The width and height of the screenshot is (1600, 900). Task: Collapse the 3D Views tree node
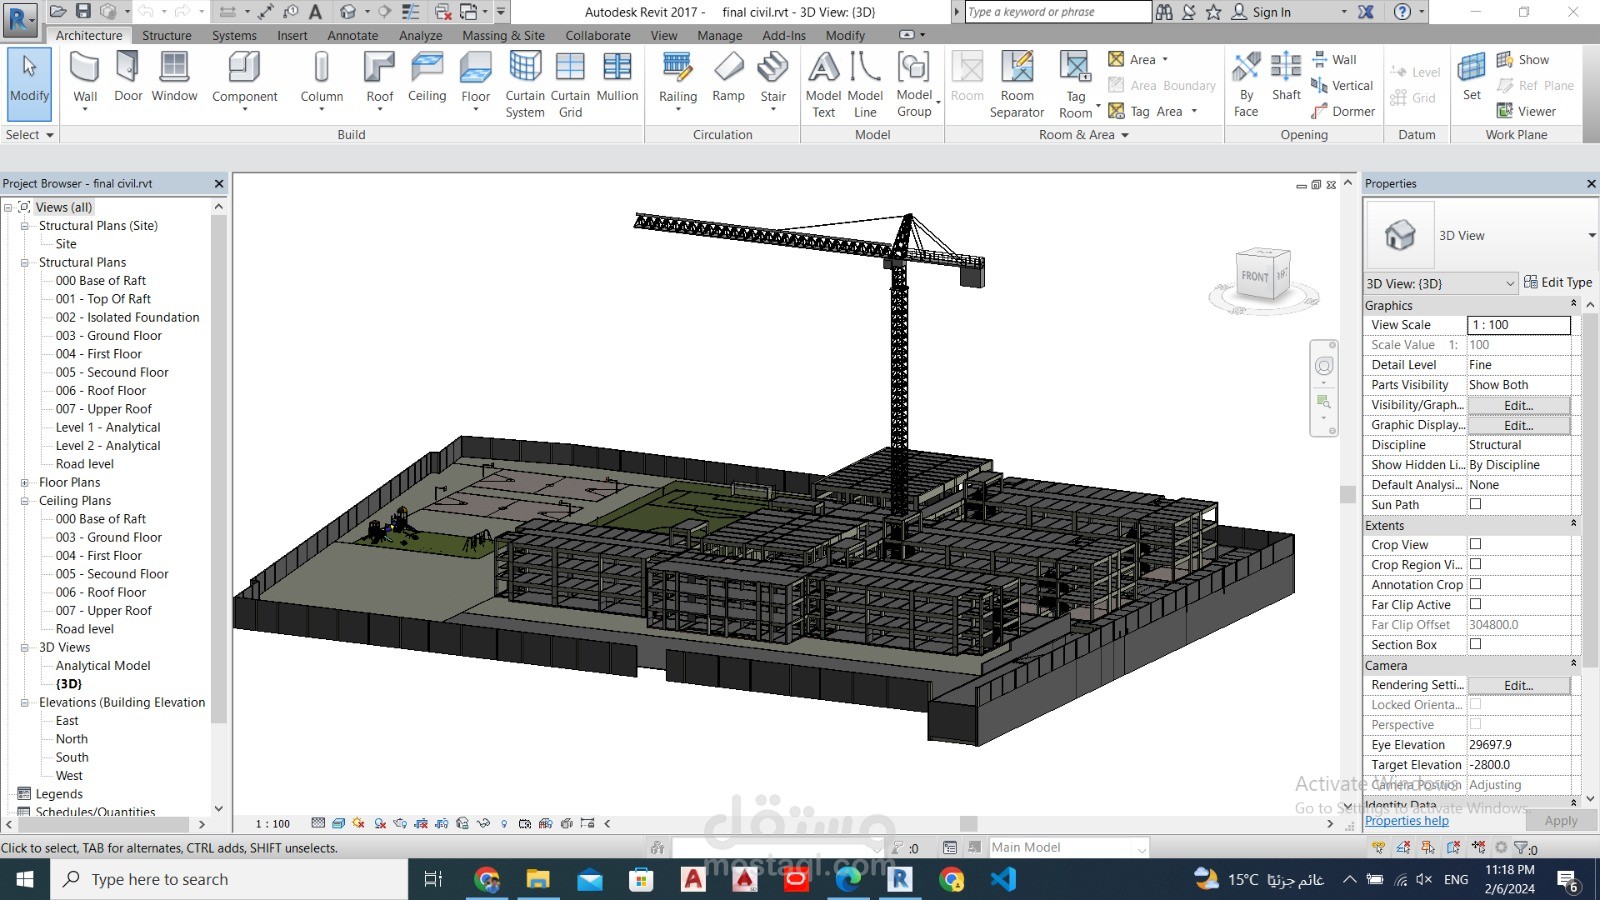(x=25, y=647)
